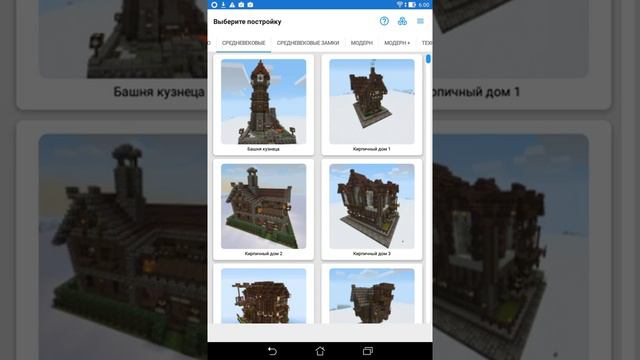Tap the blocks icon in the header
This screenshot has height=360, width=640.
[402, 21]
